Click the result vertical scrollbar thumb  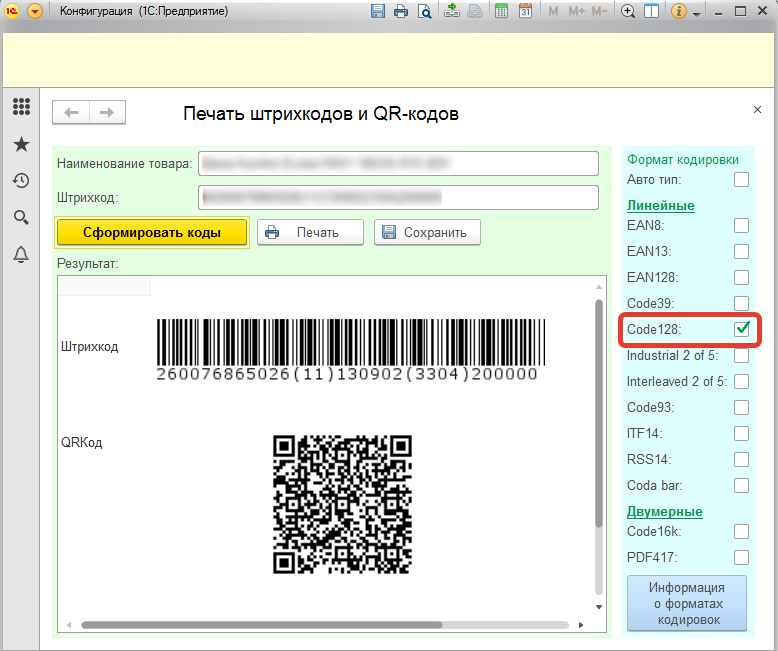coord(599,413)
